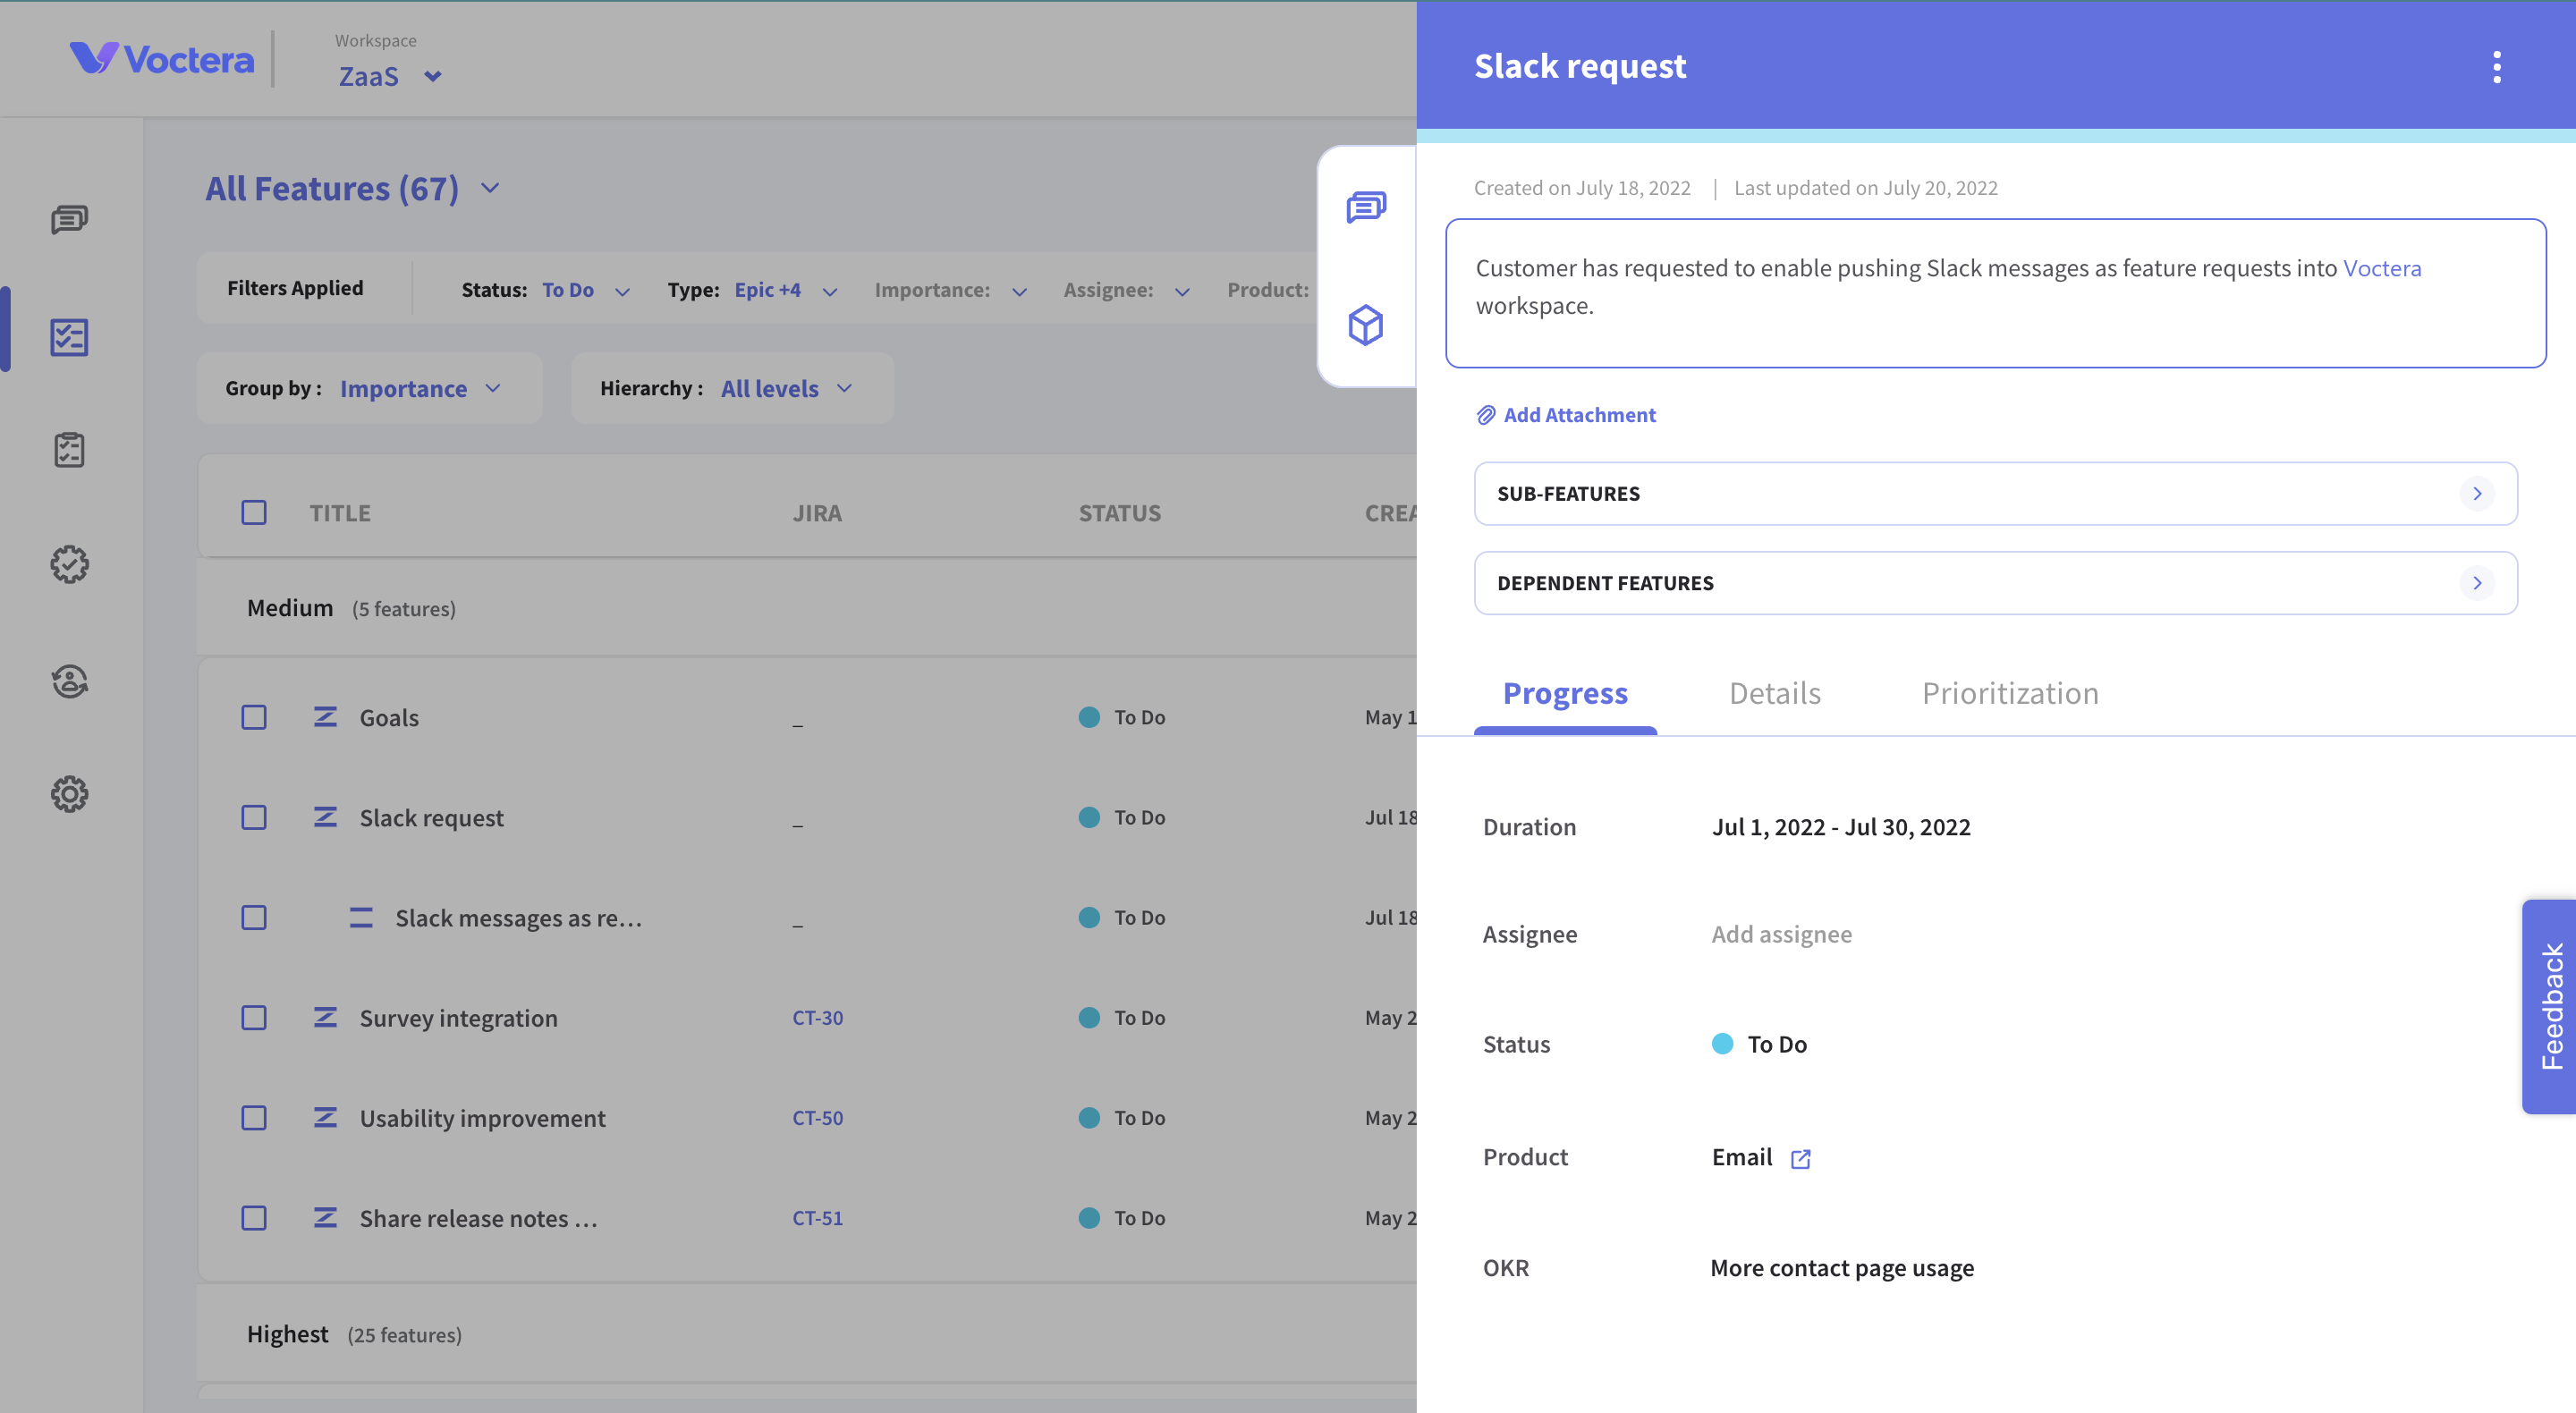Click the Duration date range value
Screen dimensions: 2576x1413
1841,827
